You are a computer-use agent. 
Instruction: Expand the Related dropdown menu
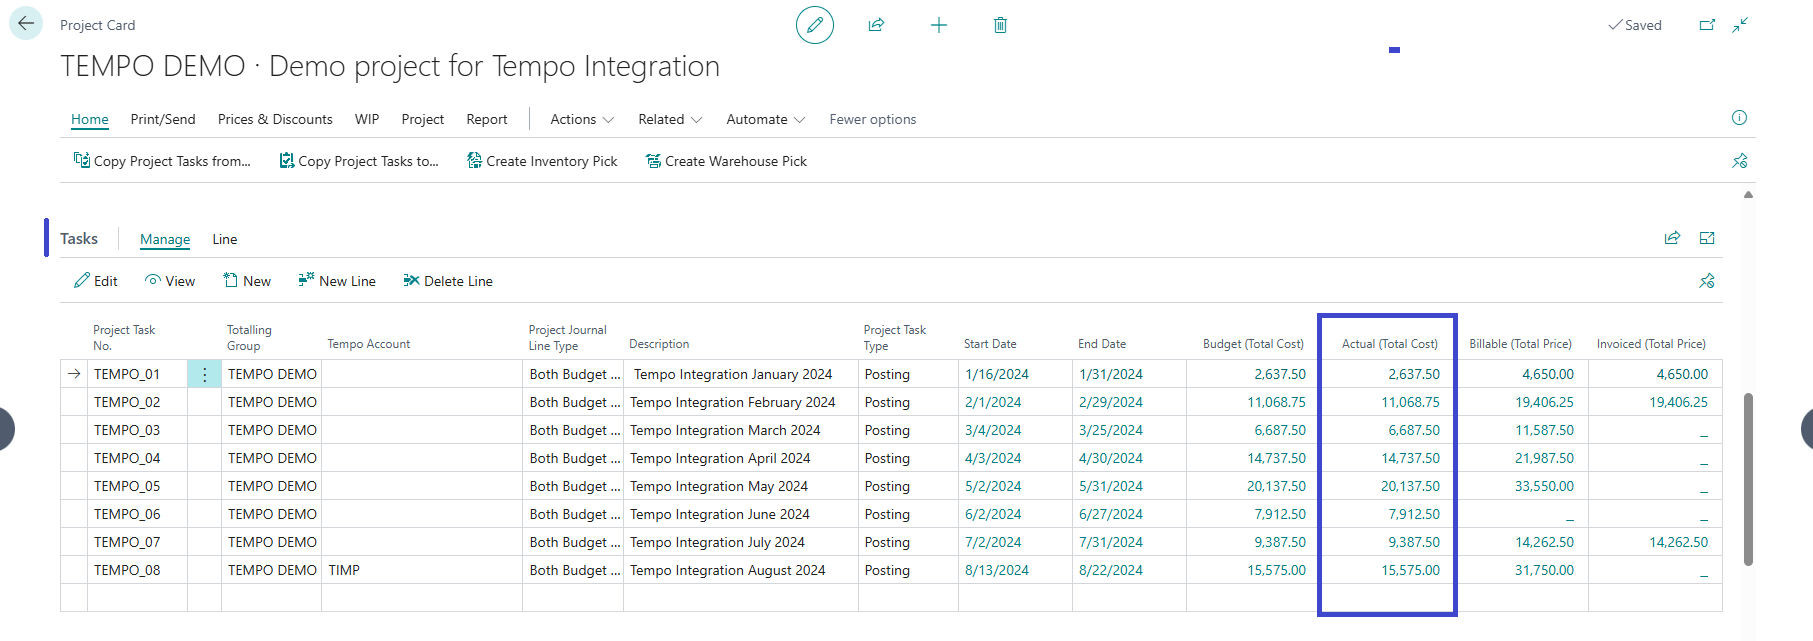click(670, 119)
